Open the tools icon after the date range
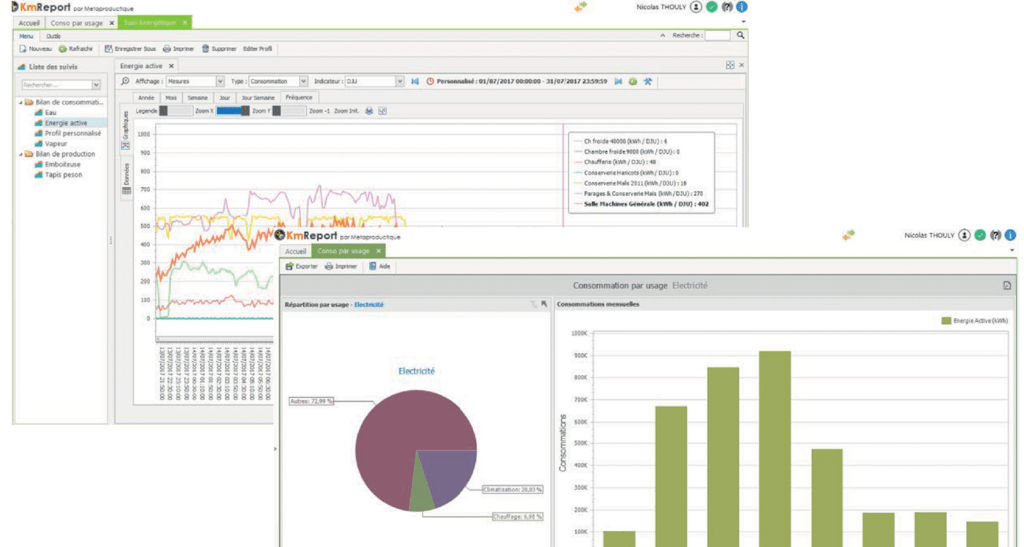The image size is (1024, 547). pyautogui.click(x=648, y=81)
